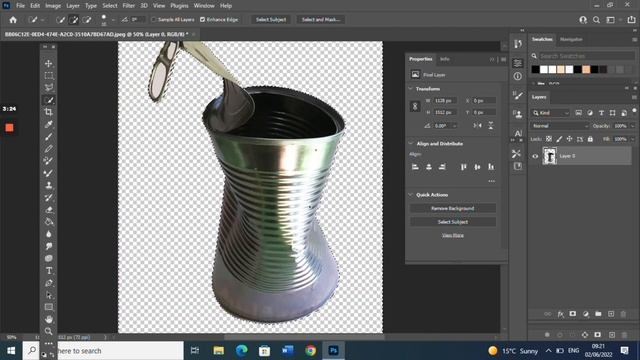Click the Home icon in options bar

pos(13,20)
